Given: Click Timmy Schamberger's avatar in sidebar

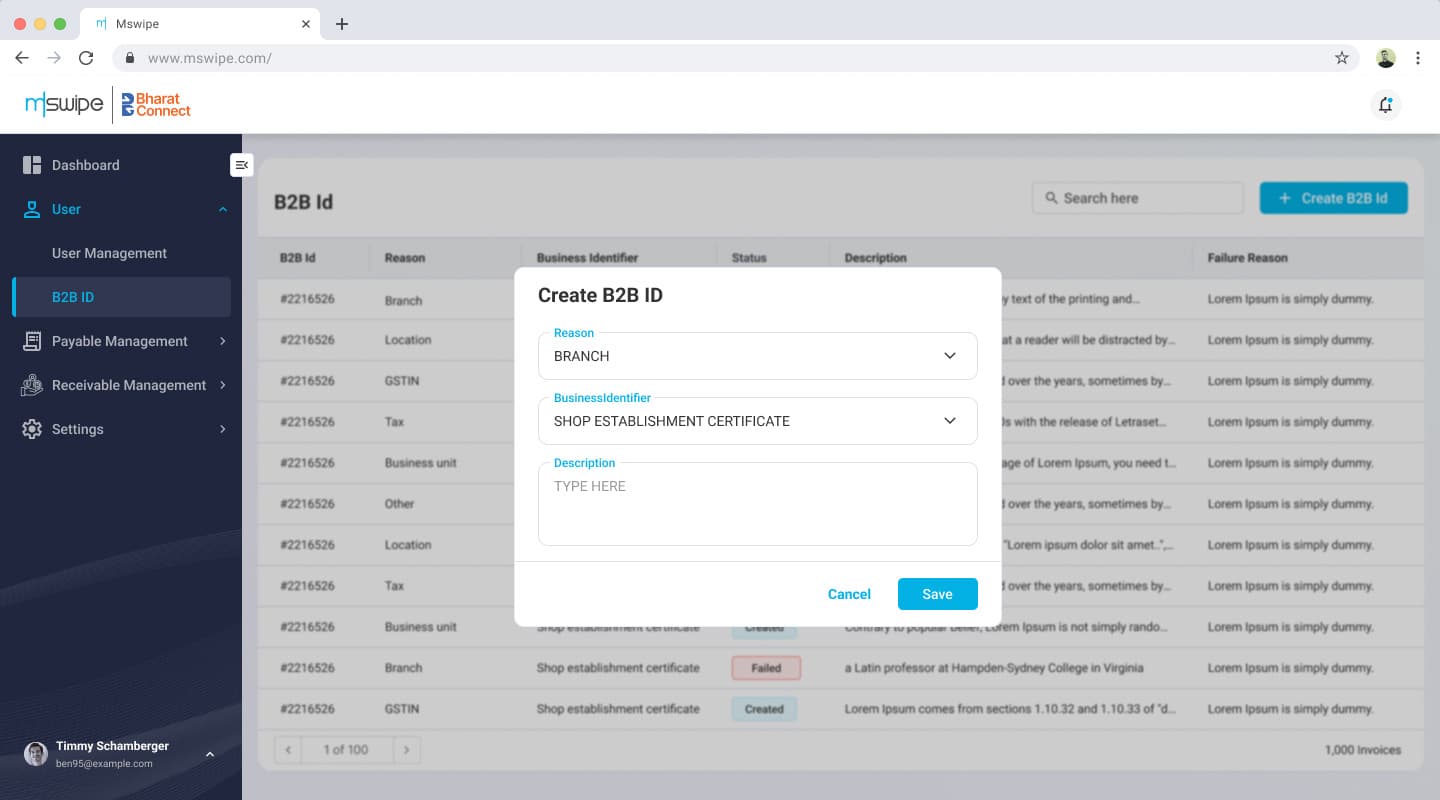Looking at the screenshot, I should click(x=36, y=754).
